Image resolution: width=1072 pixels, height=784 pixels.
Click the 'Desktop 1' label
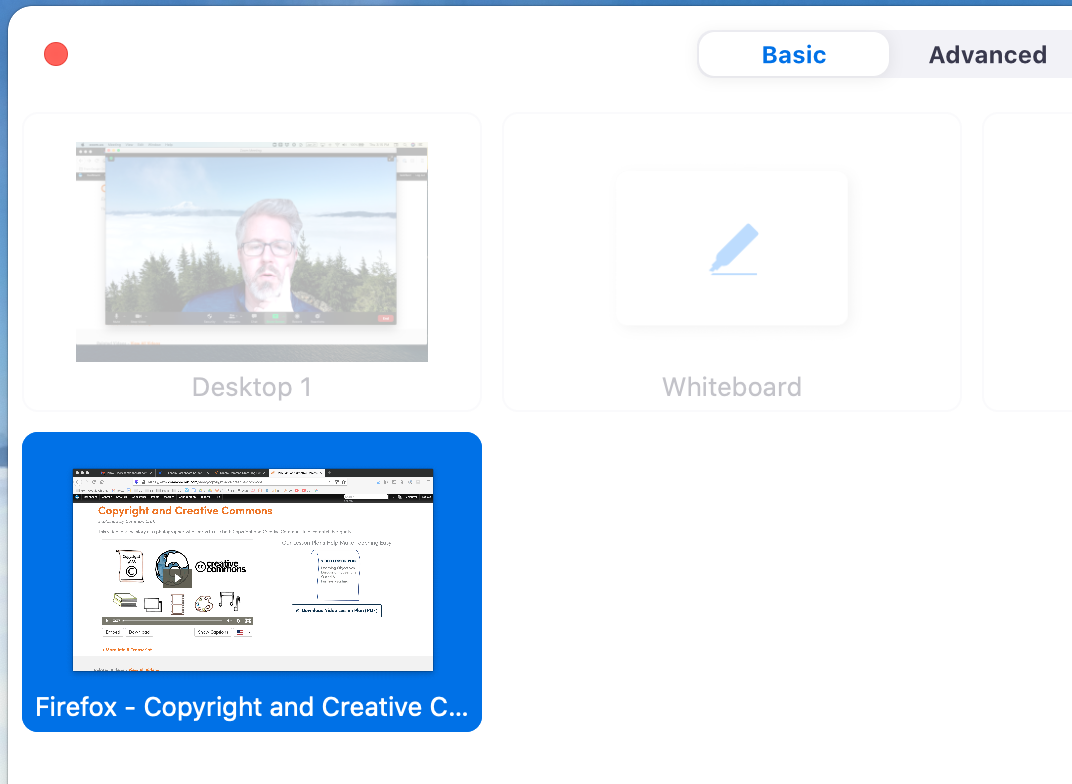coord(252,387)
